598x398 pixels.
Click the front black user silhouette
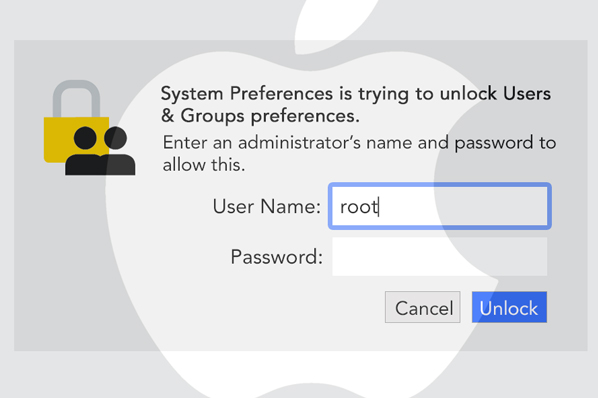coord(84,151)
